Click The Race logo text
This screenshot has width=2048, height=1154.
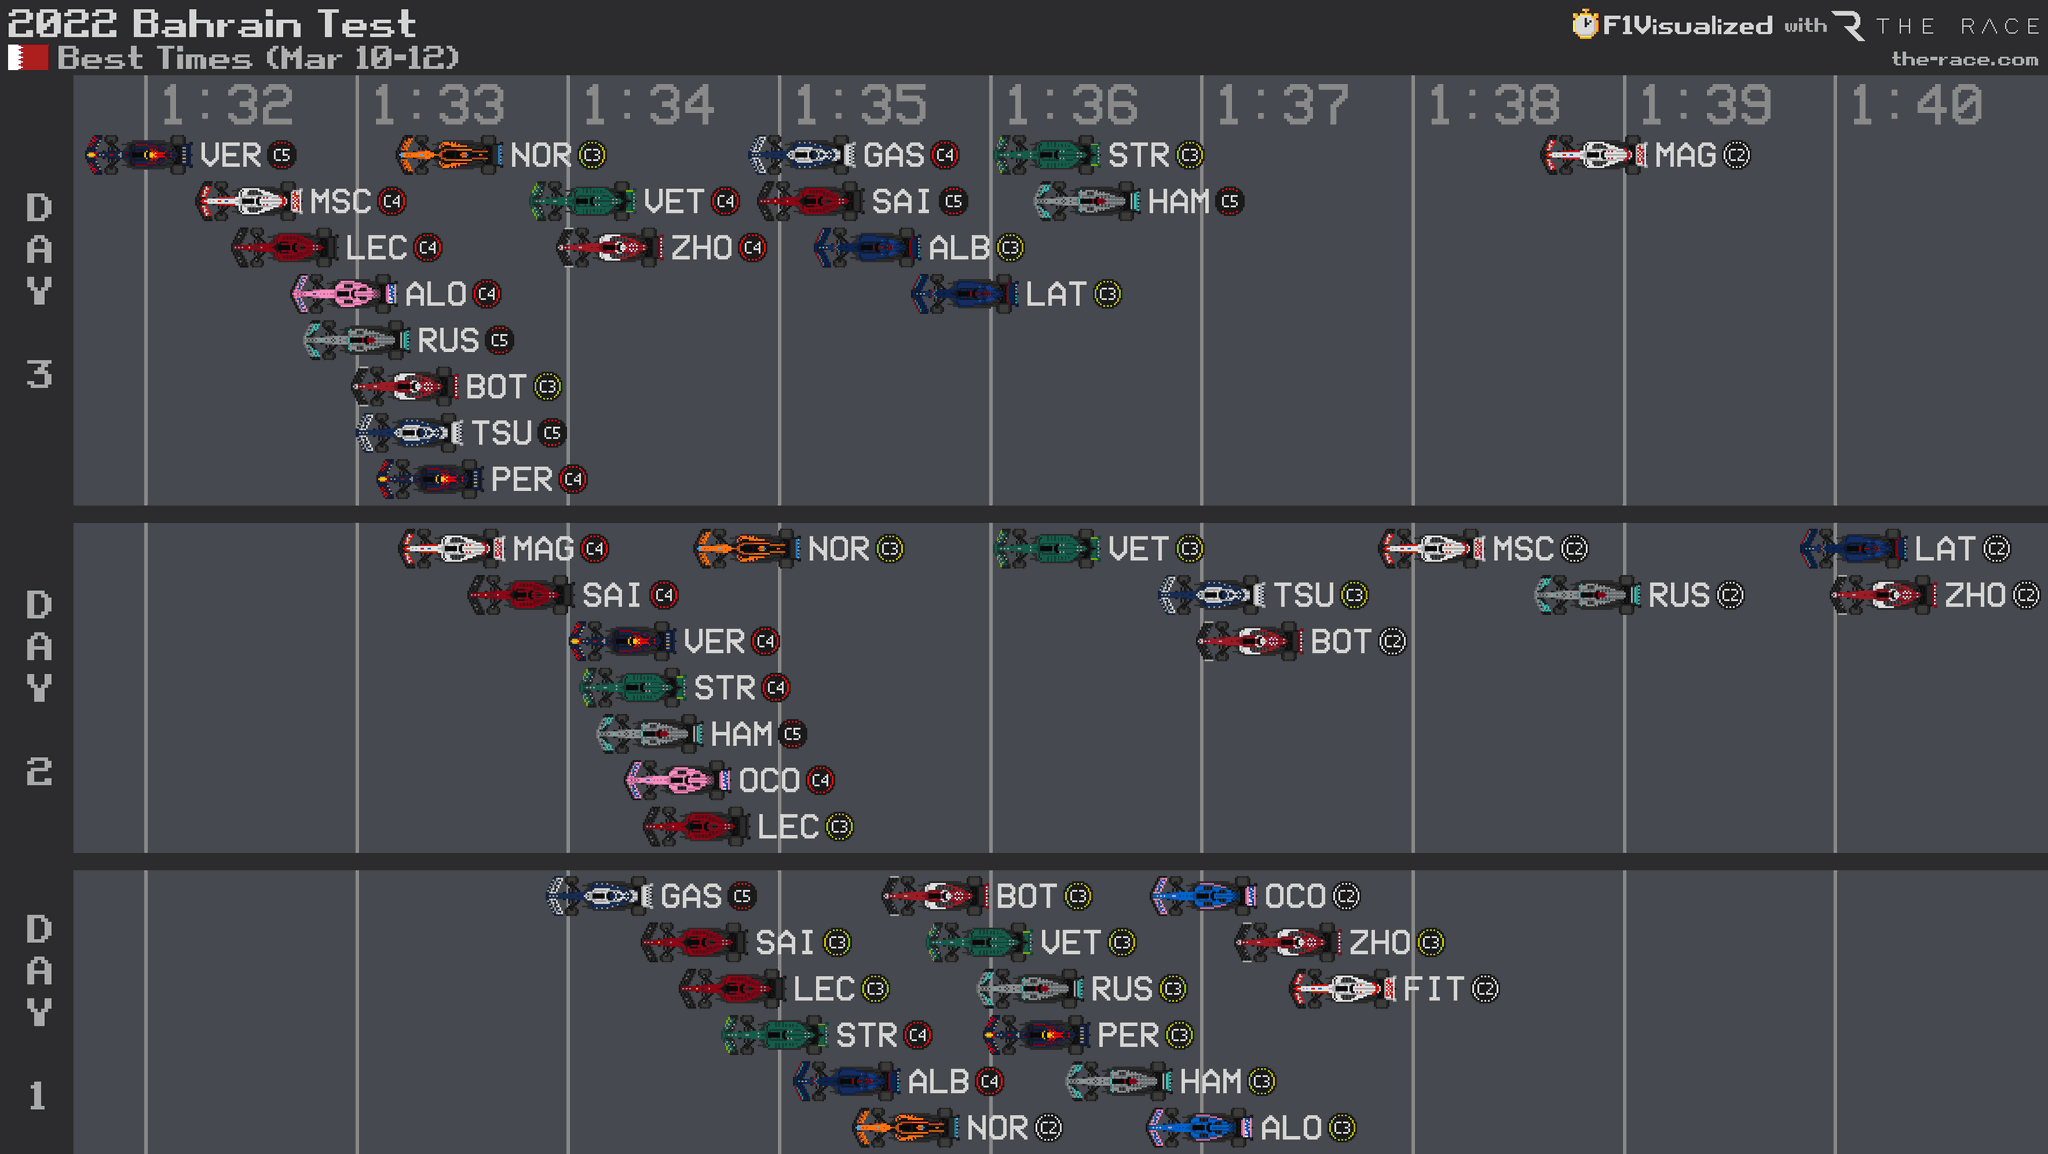(x=1956, y=25)
